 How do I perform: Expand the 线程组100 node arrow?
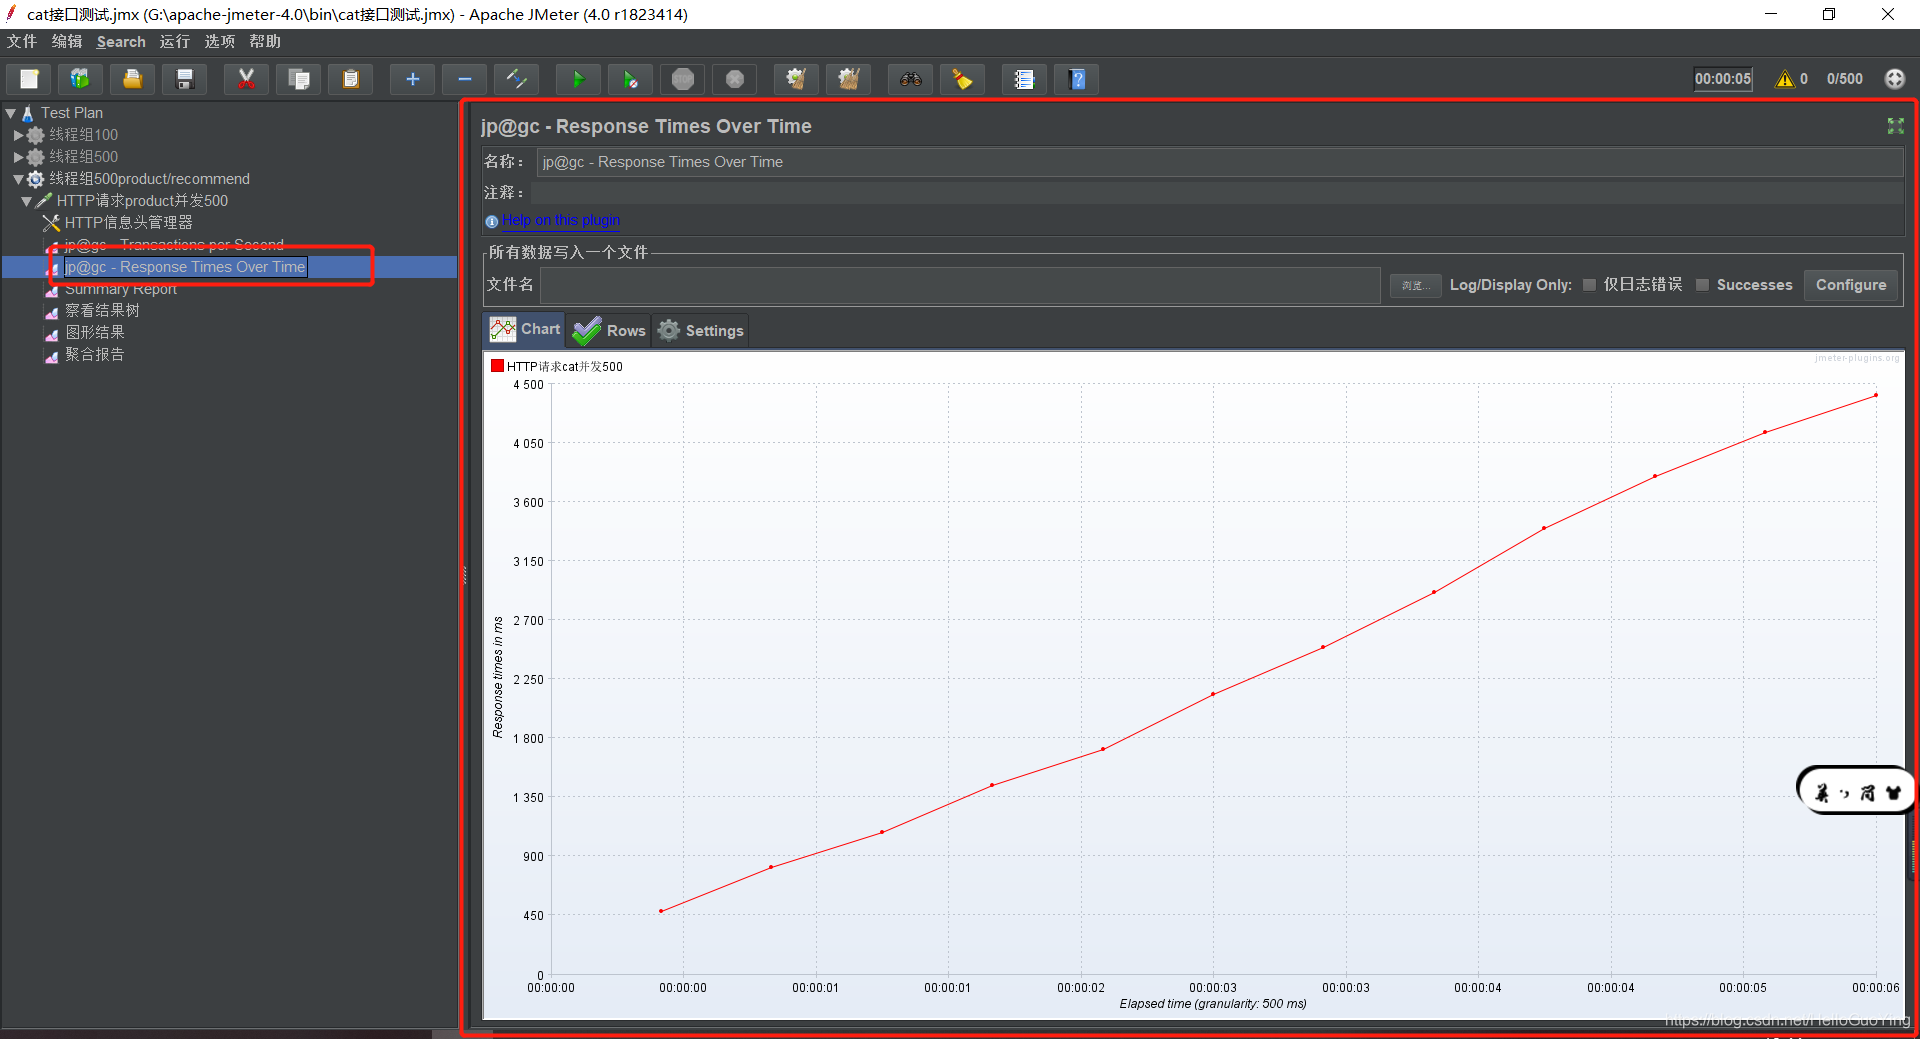18,135
